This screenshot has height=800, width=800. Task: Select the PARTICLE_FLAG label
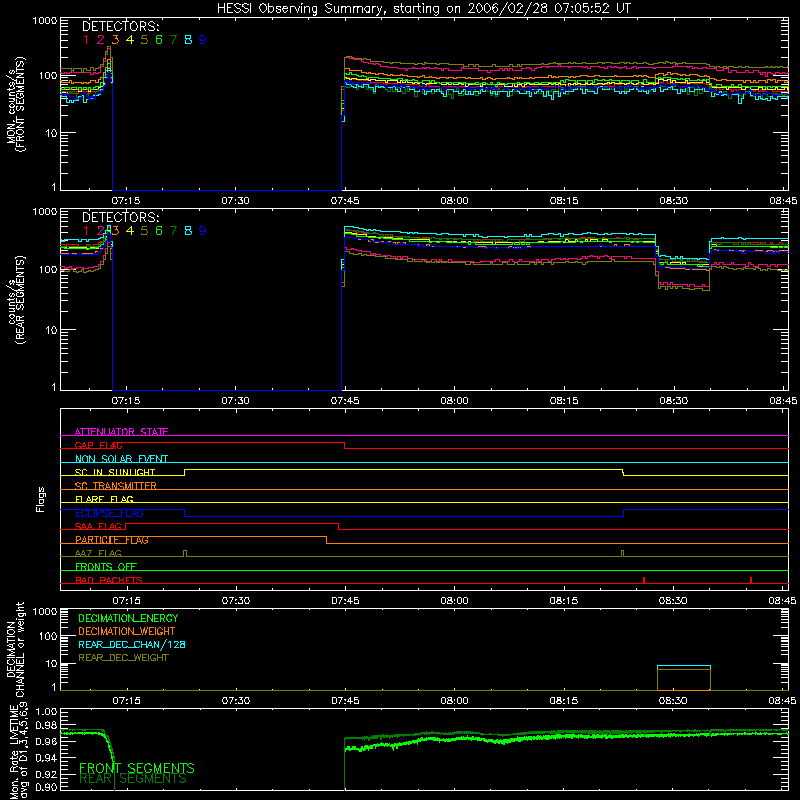click(x=112, y=539)
